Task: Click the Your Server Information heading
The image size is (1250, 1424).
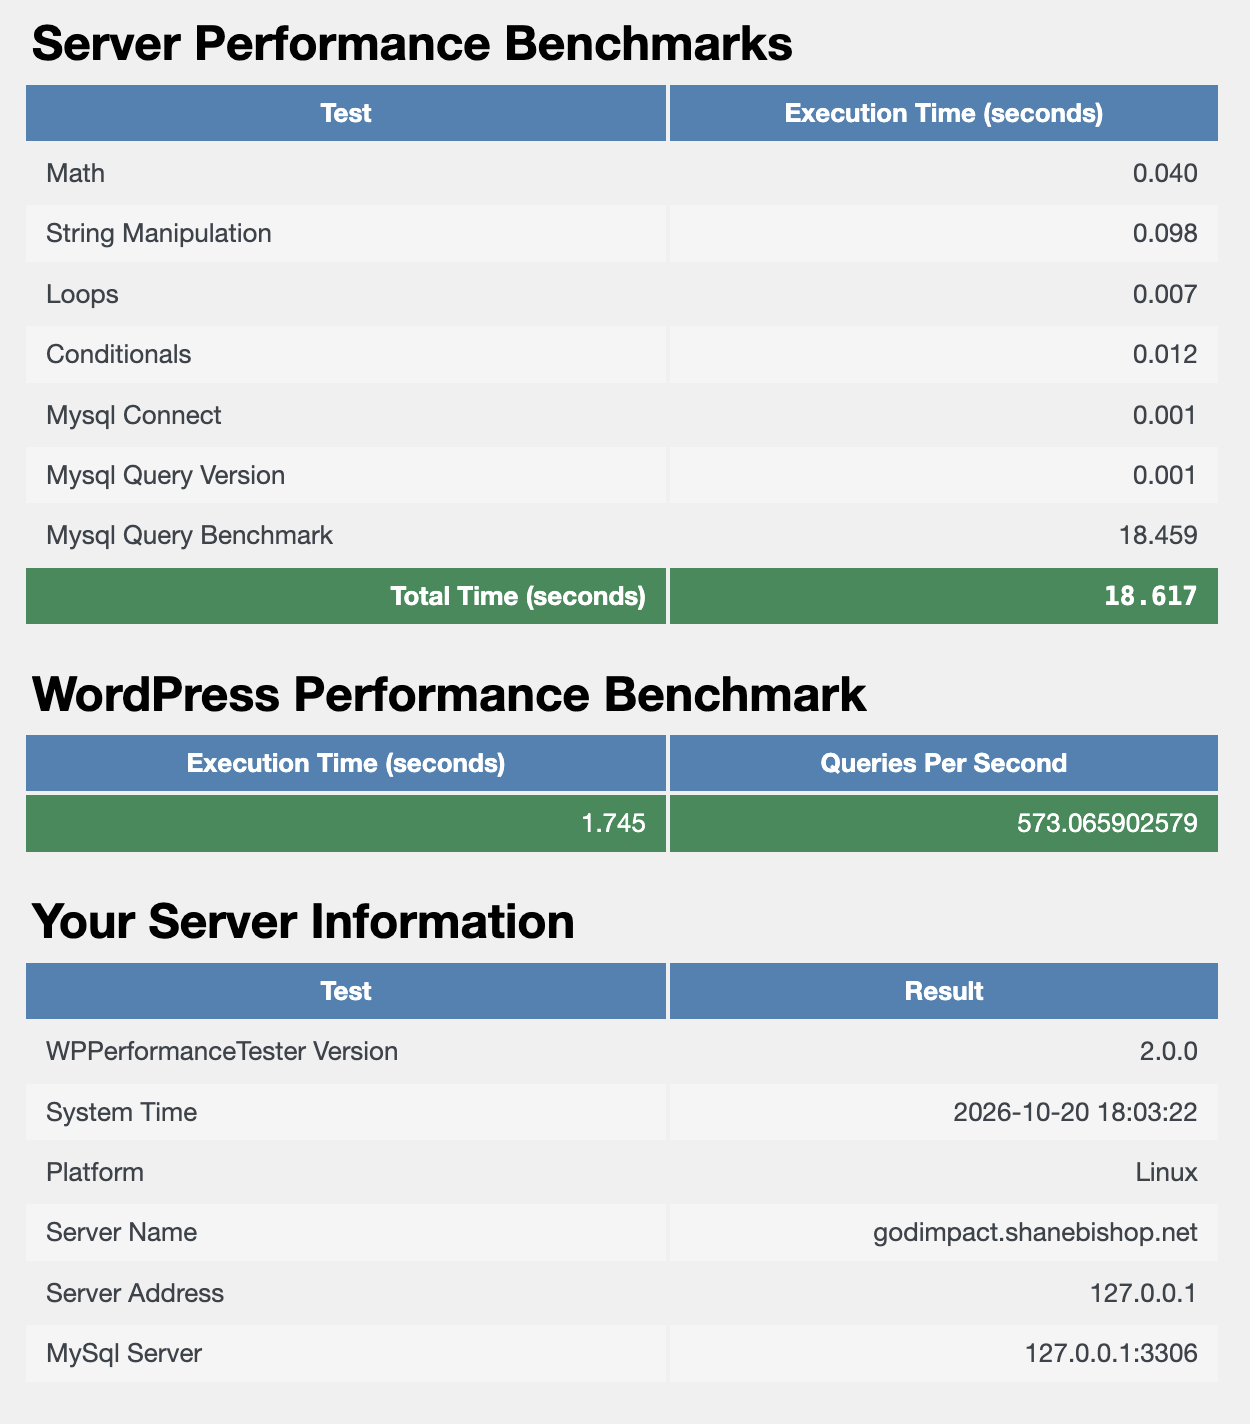Action: 304,922
